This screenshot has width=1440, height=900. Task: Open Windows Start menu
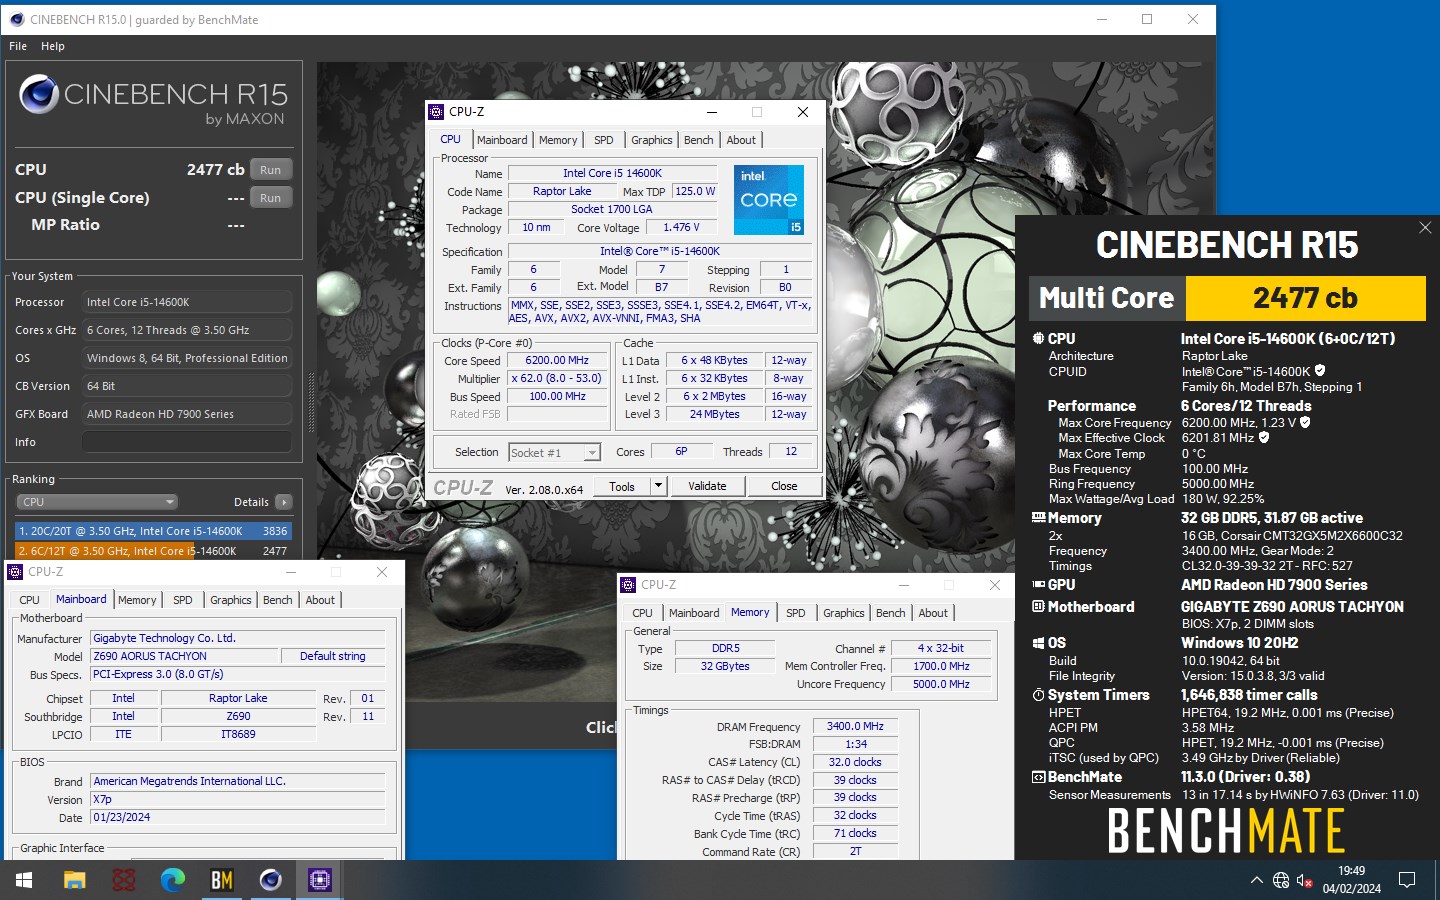tap(24, 880)
